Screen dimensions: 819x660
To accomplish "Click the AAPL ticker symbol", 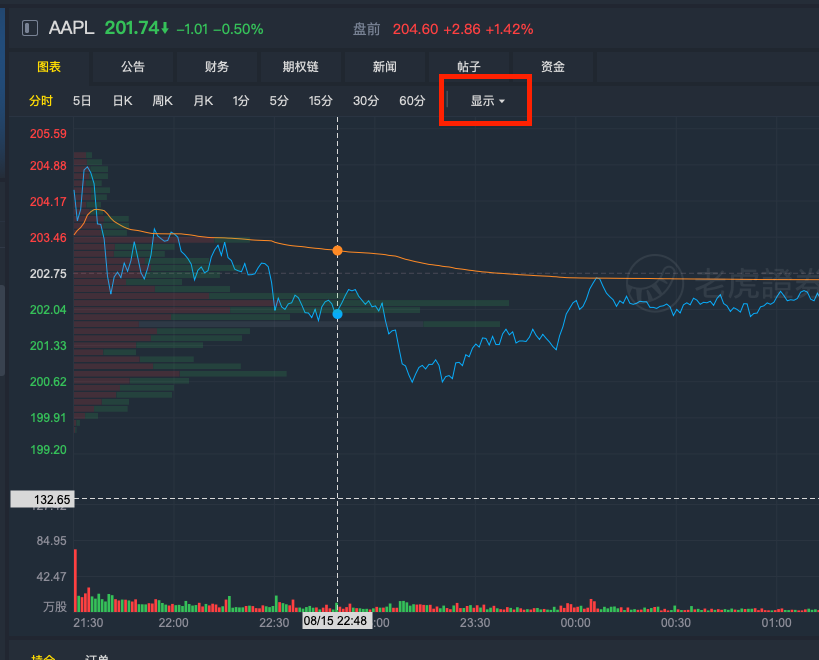I will click(72, 28).
